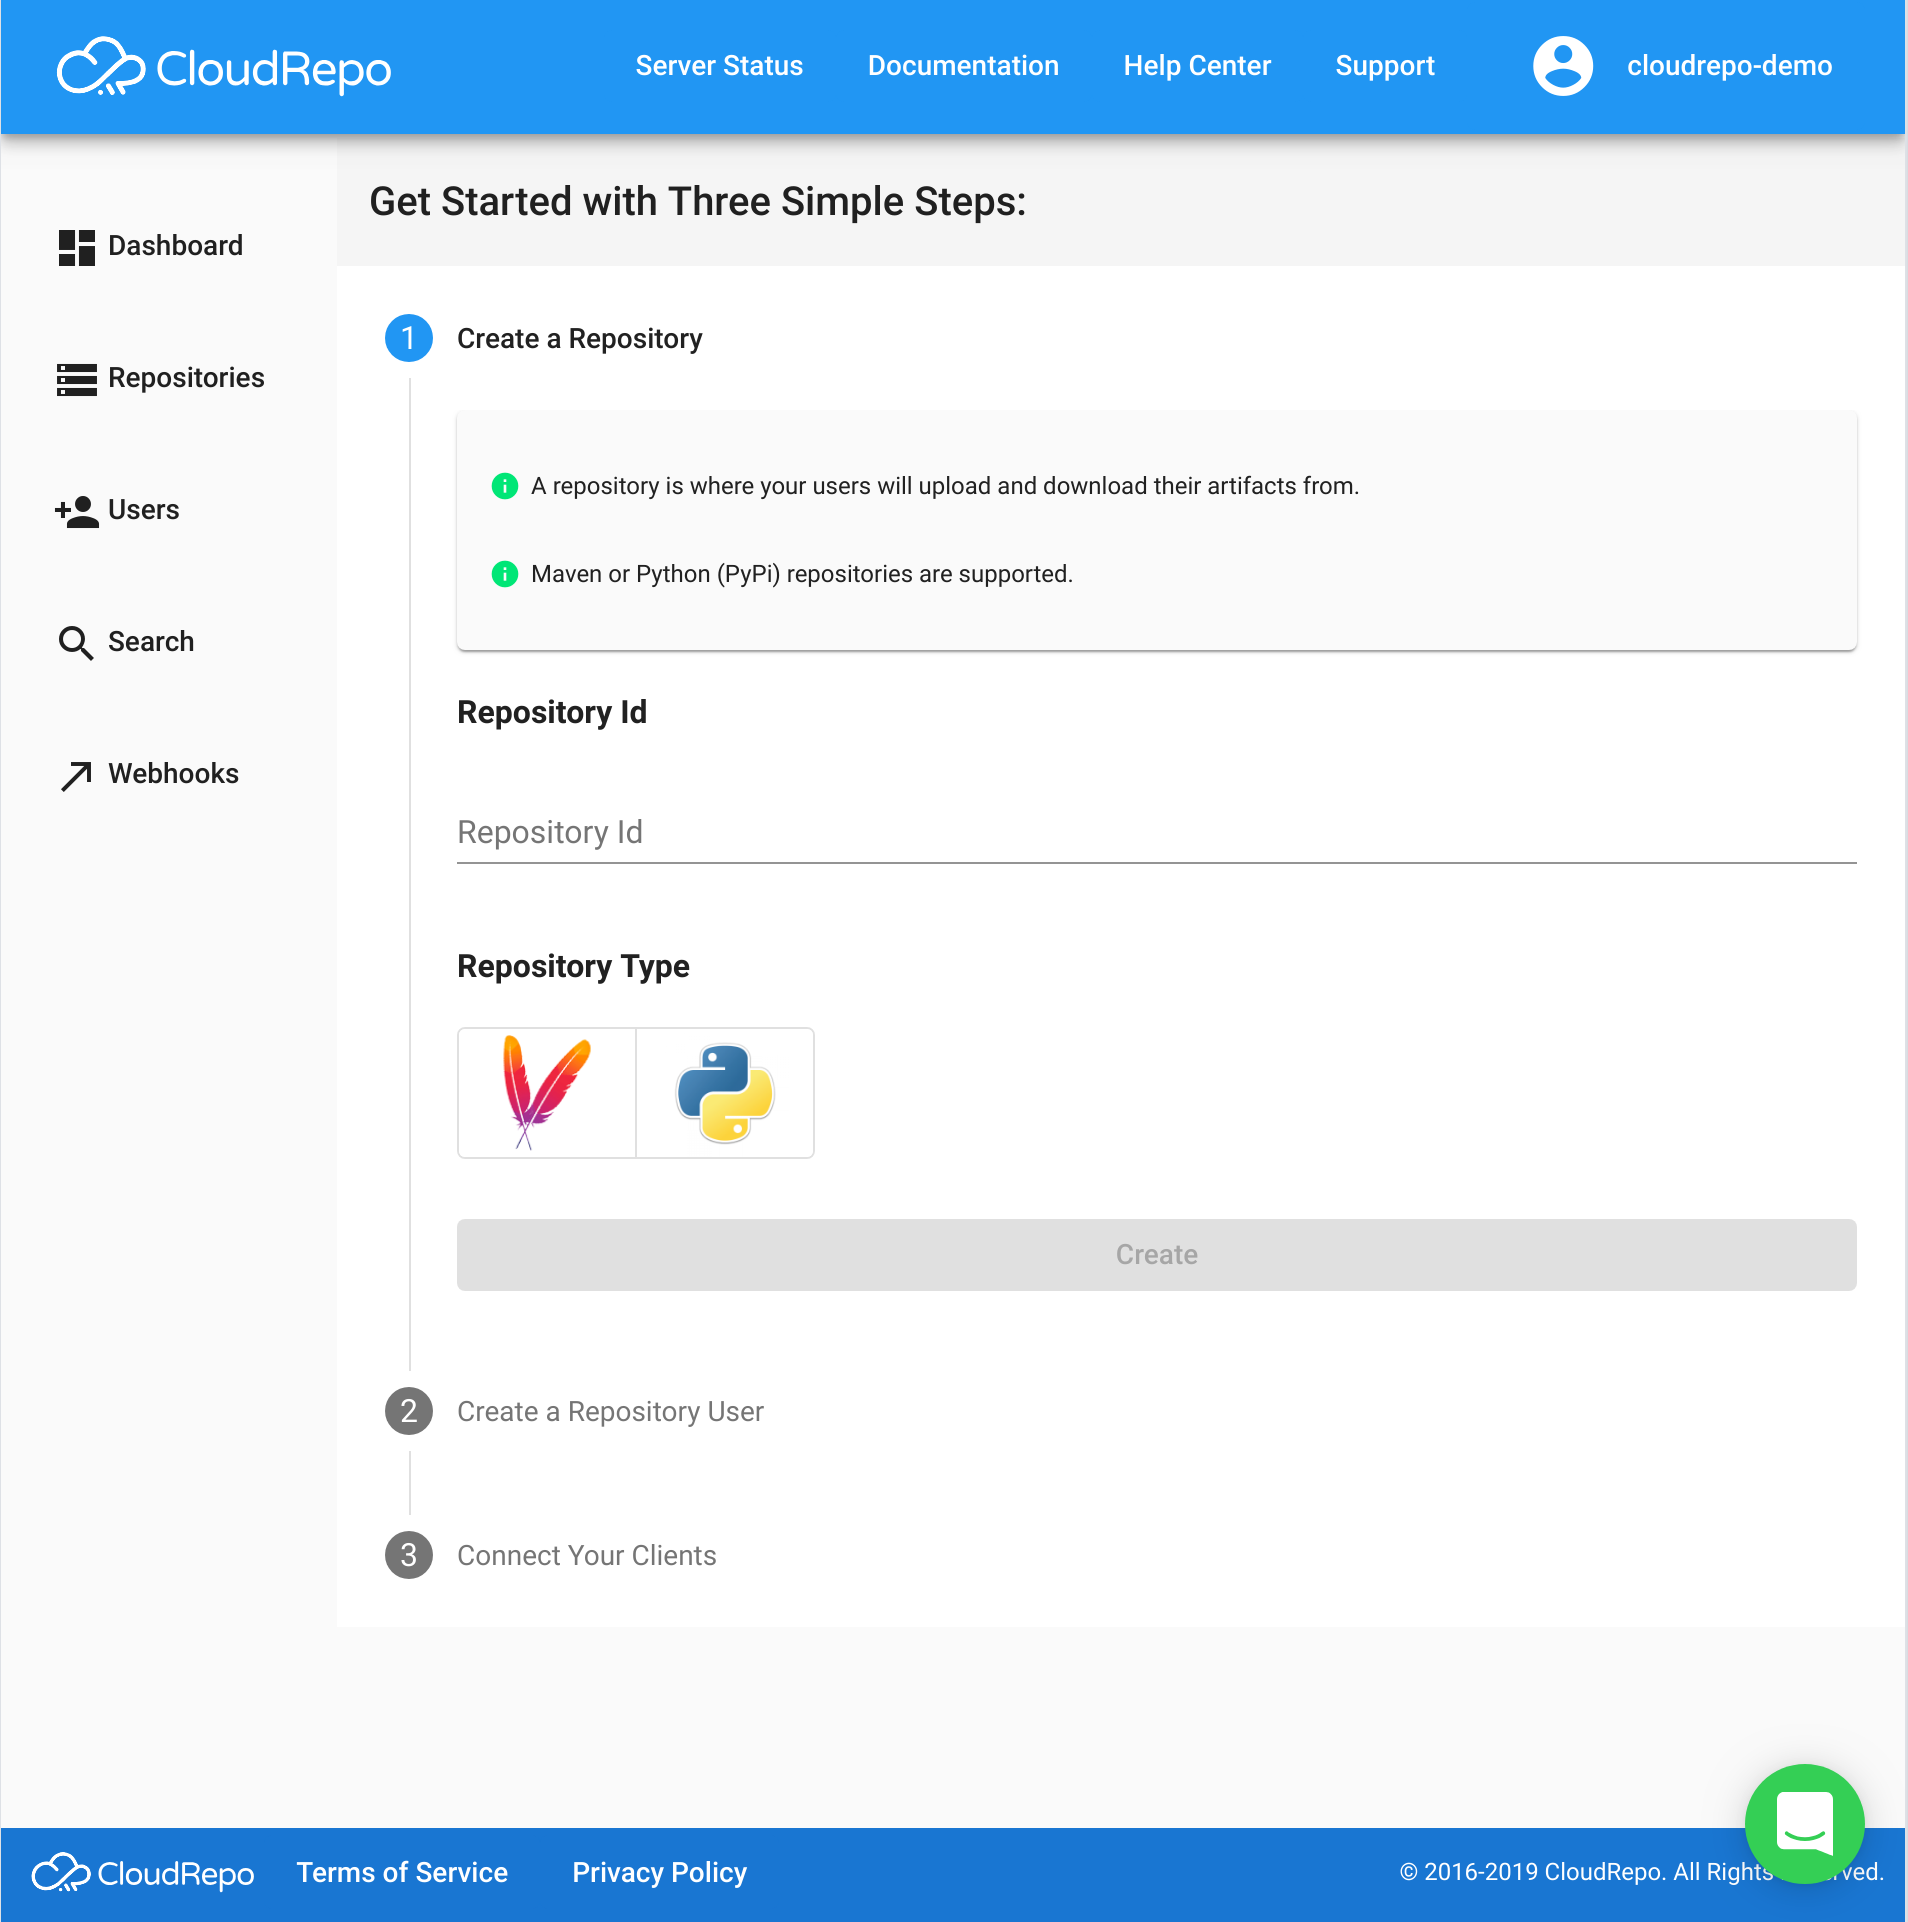Image resolution: width=1908 pixels, height=1922 pixels.
Task: Click the Webhooks arrow icon
Action: coord(77,775)
